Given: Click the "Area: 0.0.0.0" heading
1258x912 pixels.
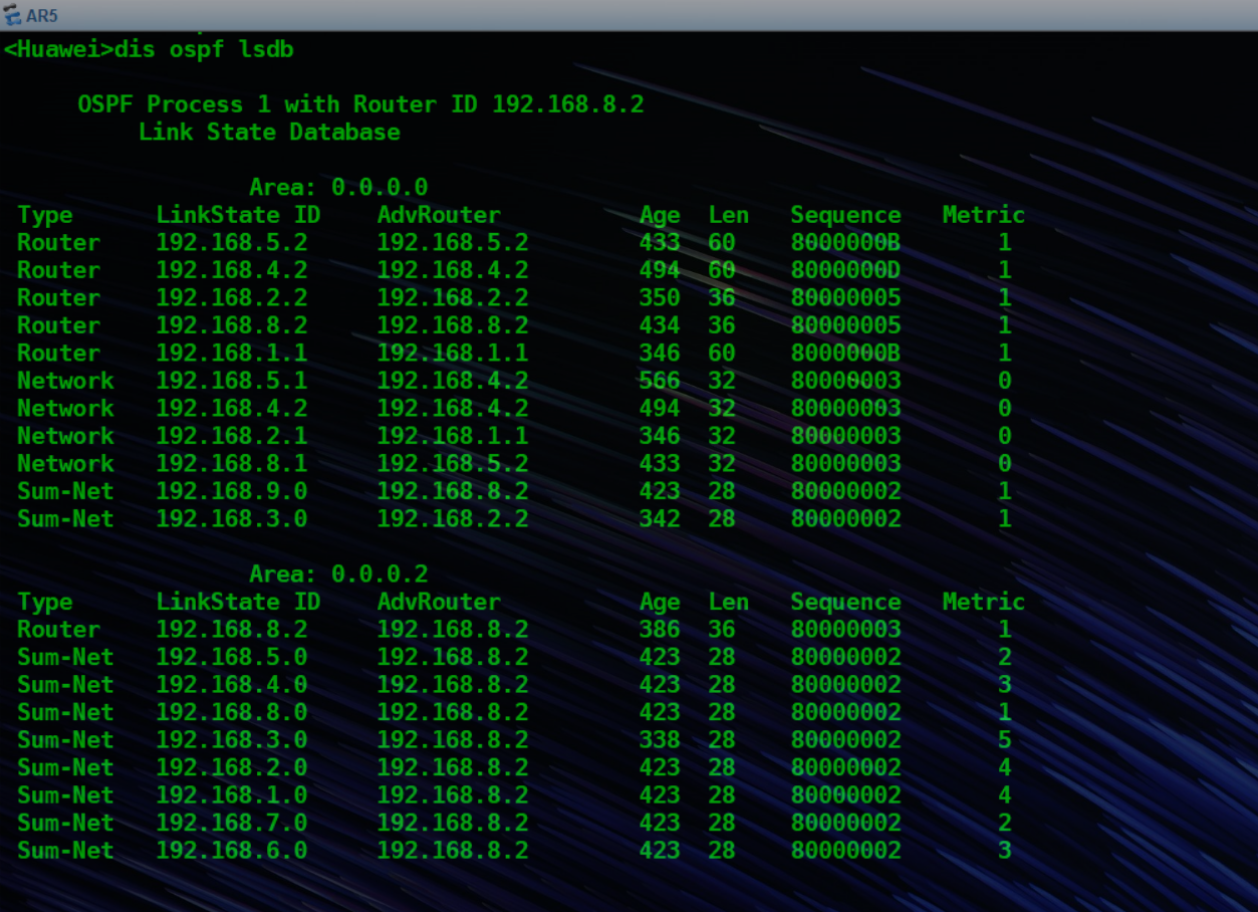Looking at the screenshot, I should pyautogui.click(x=338, y=187).
